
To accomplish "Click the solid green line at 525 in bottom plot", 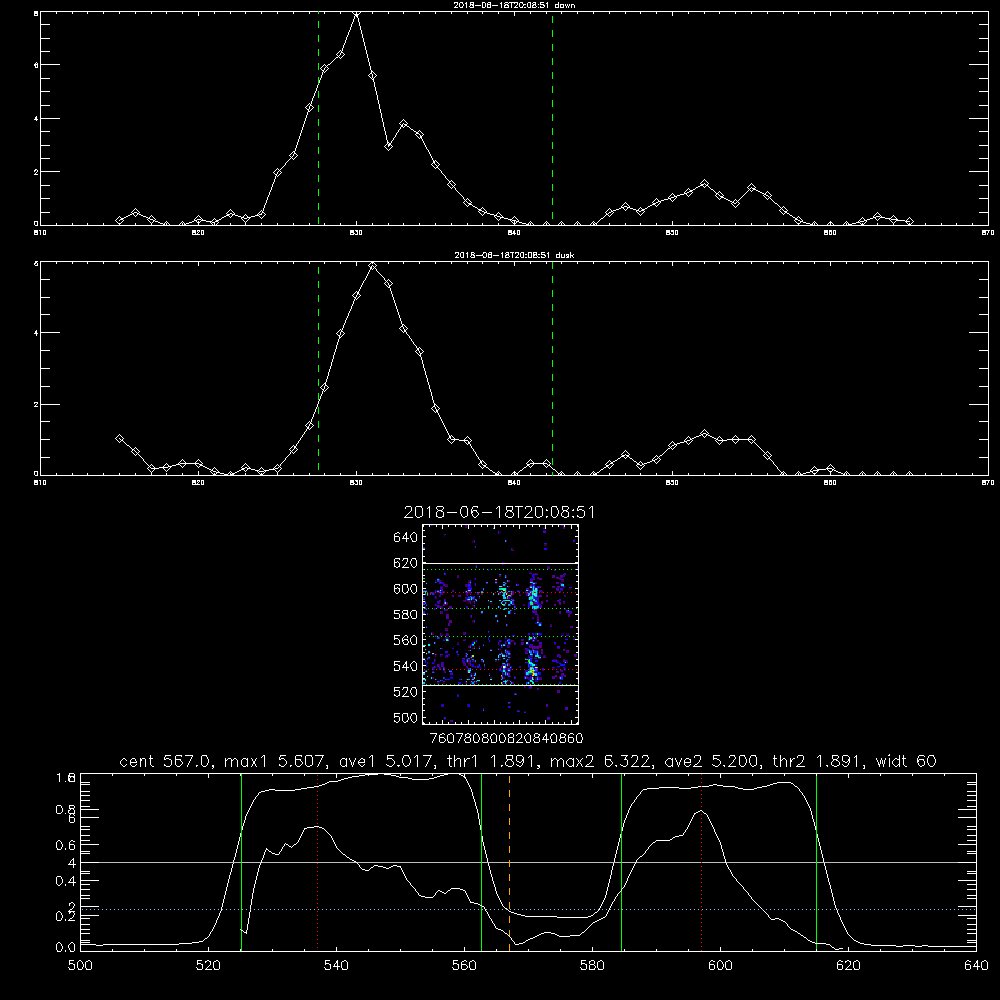I will [241, 862].
